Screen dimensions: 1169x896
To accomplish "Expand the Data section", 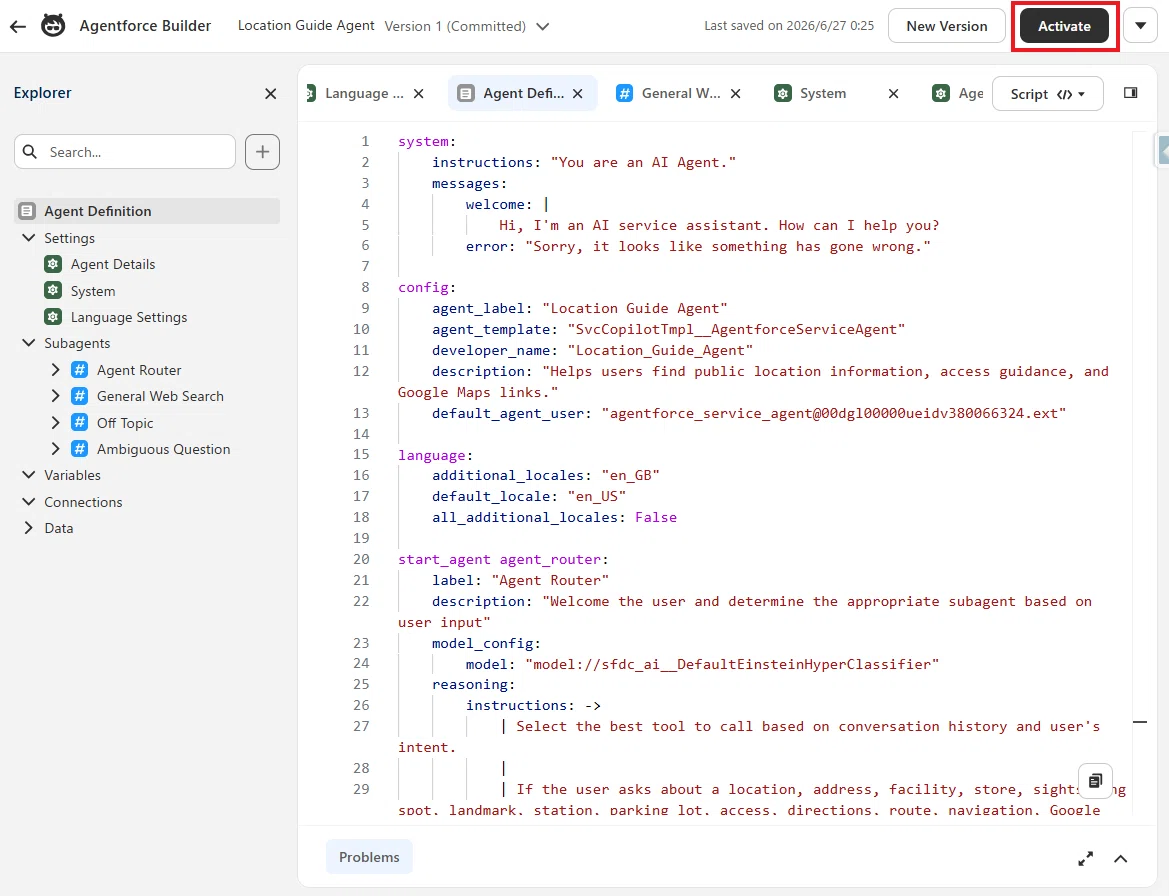I will pyautogui.click(x=29, y=528).
